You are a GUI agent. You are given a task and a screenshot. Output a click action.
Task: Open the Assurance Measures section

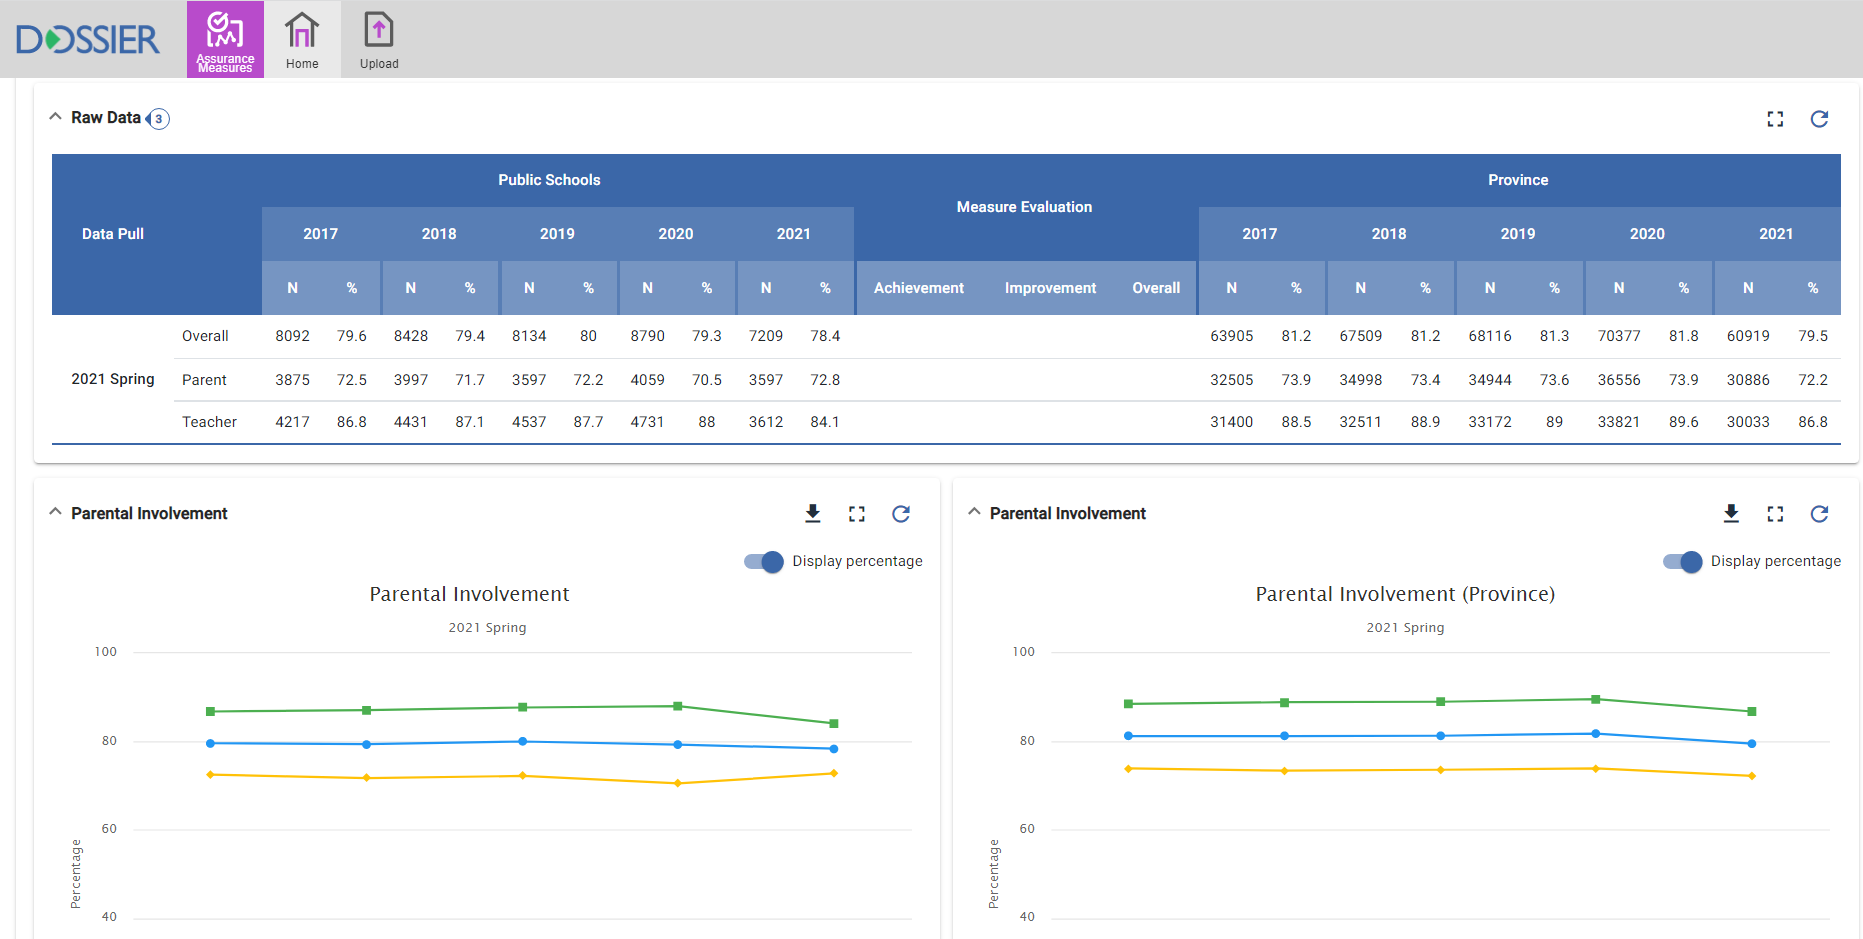click(x=225, y=40)
